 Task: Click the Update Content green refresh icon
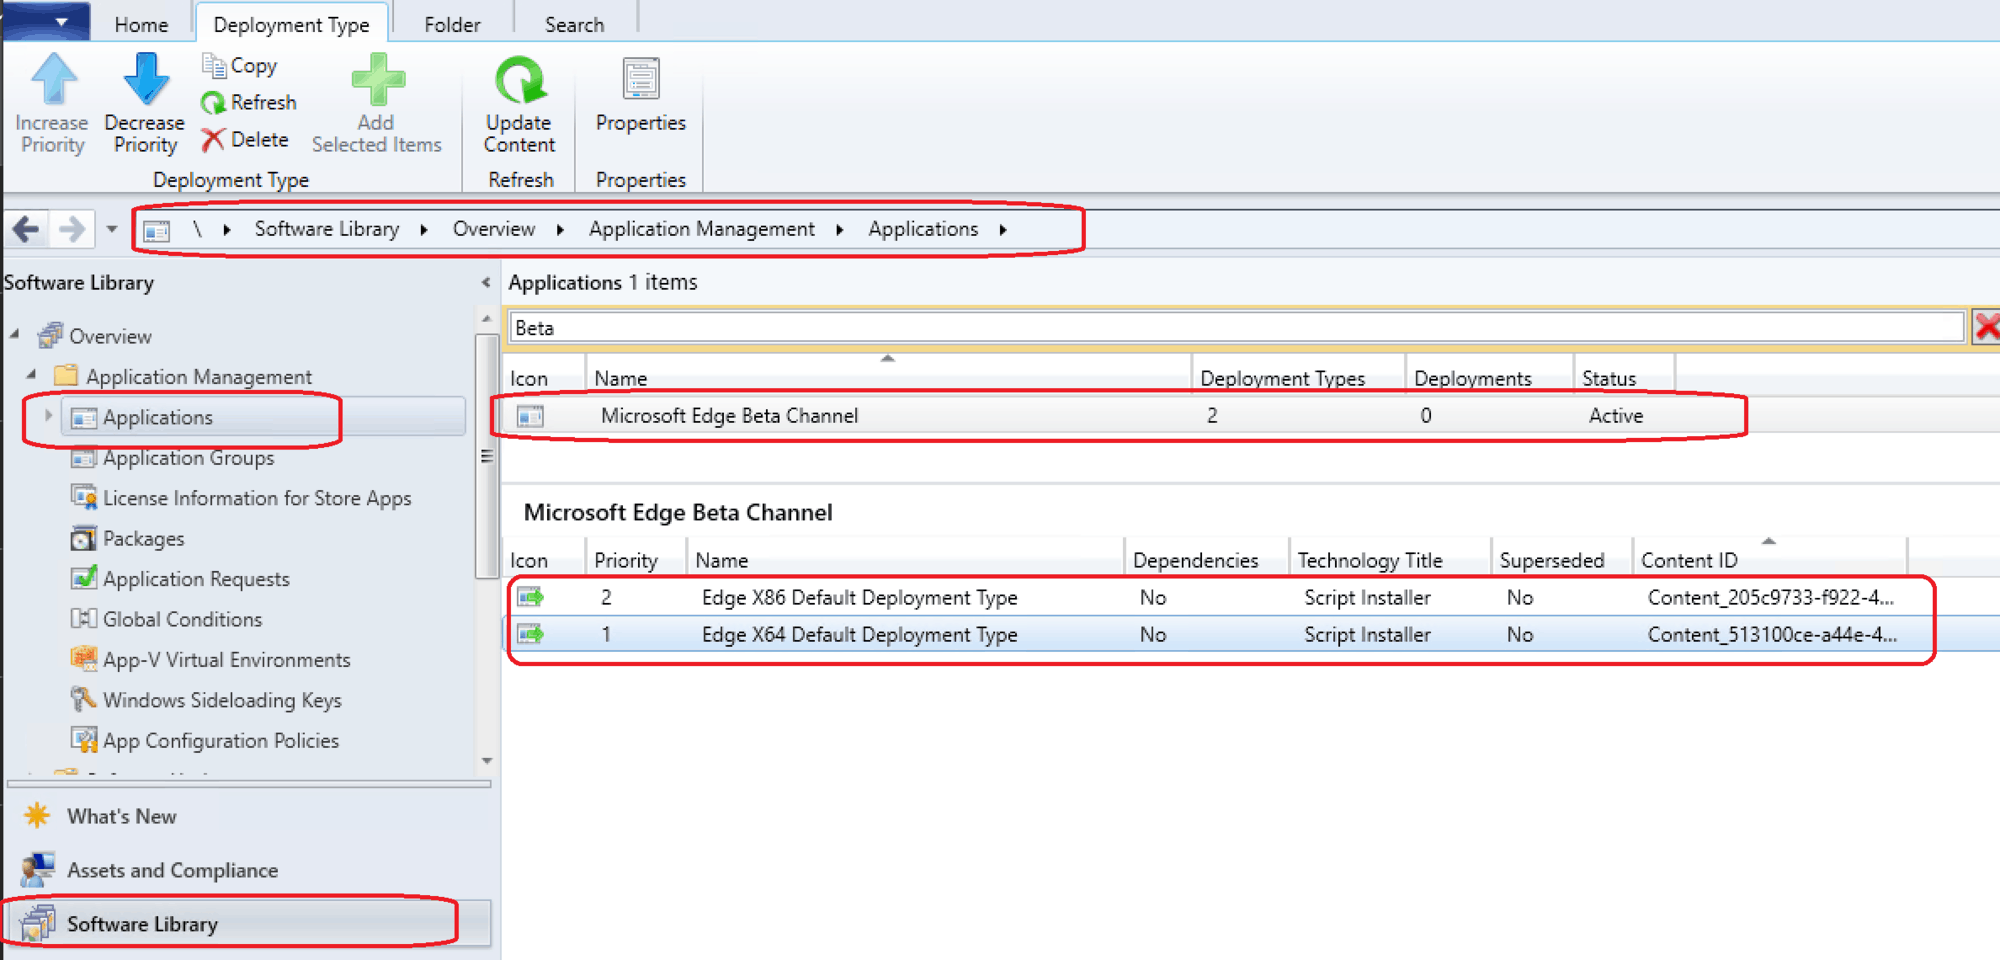[x=519, y=82]
